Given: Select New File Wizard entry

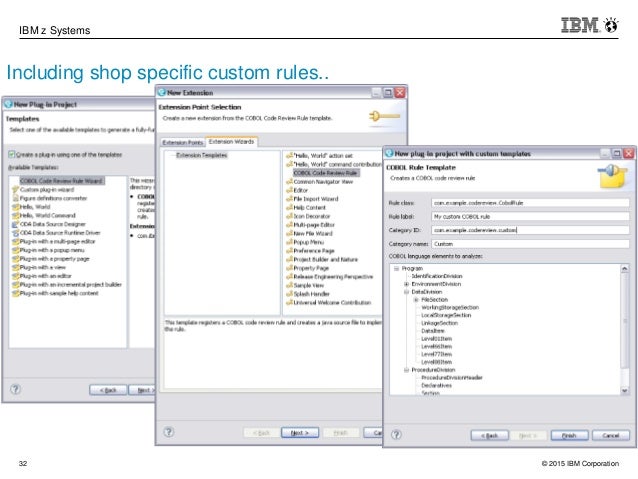Looking at the screenshot, I should tap(313, 234).
